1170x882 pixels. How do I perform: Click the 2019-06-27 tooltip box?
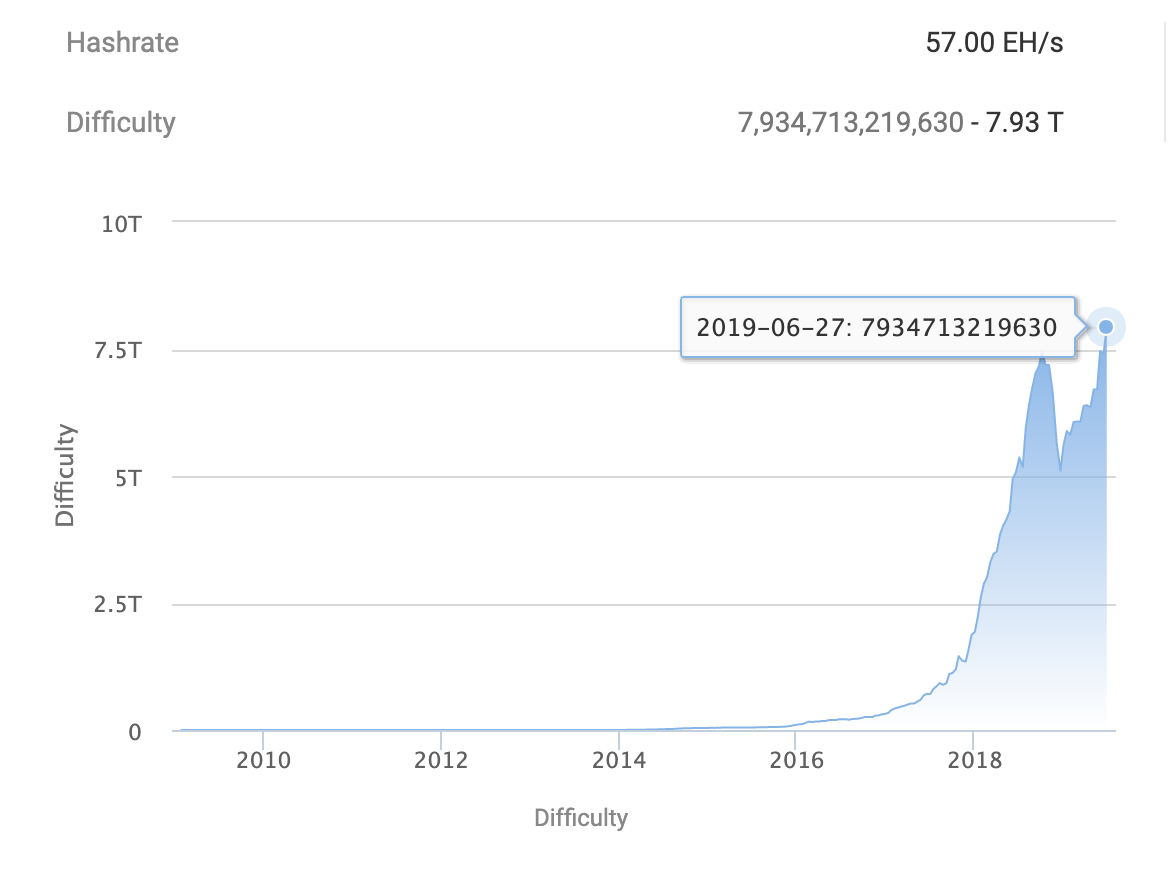point(877,327)
